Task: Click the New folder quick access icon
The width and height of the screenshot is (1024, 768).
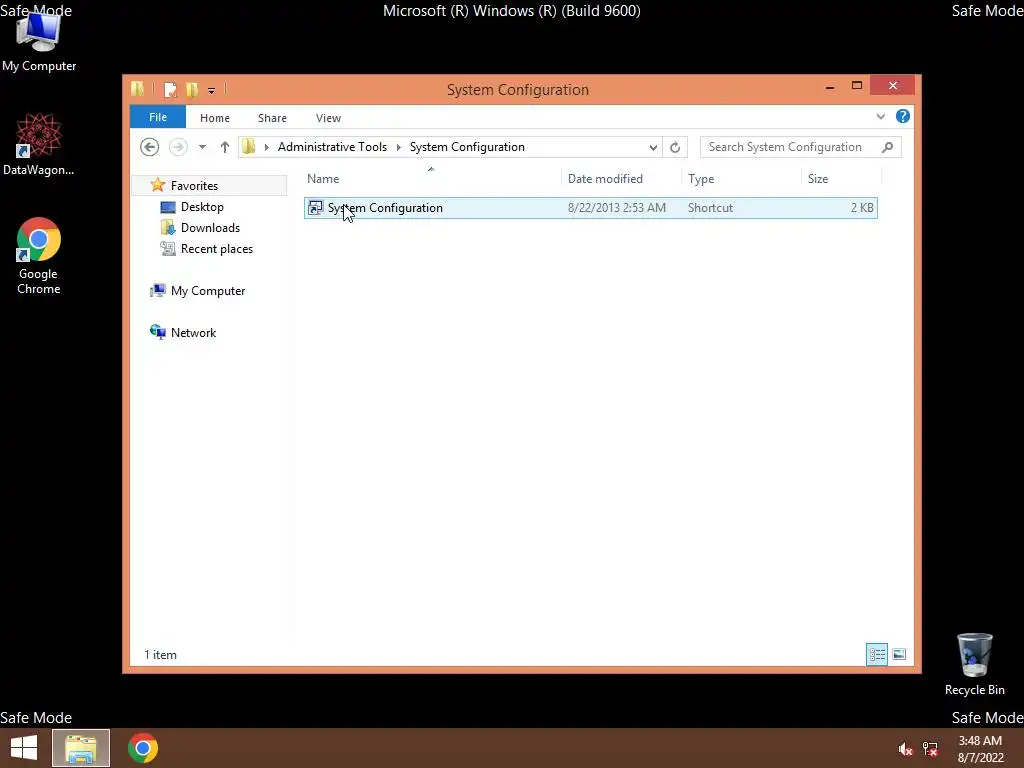Action: [x=192, y=89]
